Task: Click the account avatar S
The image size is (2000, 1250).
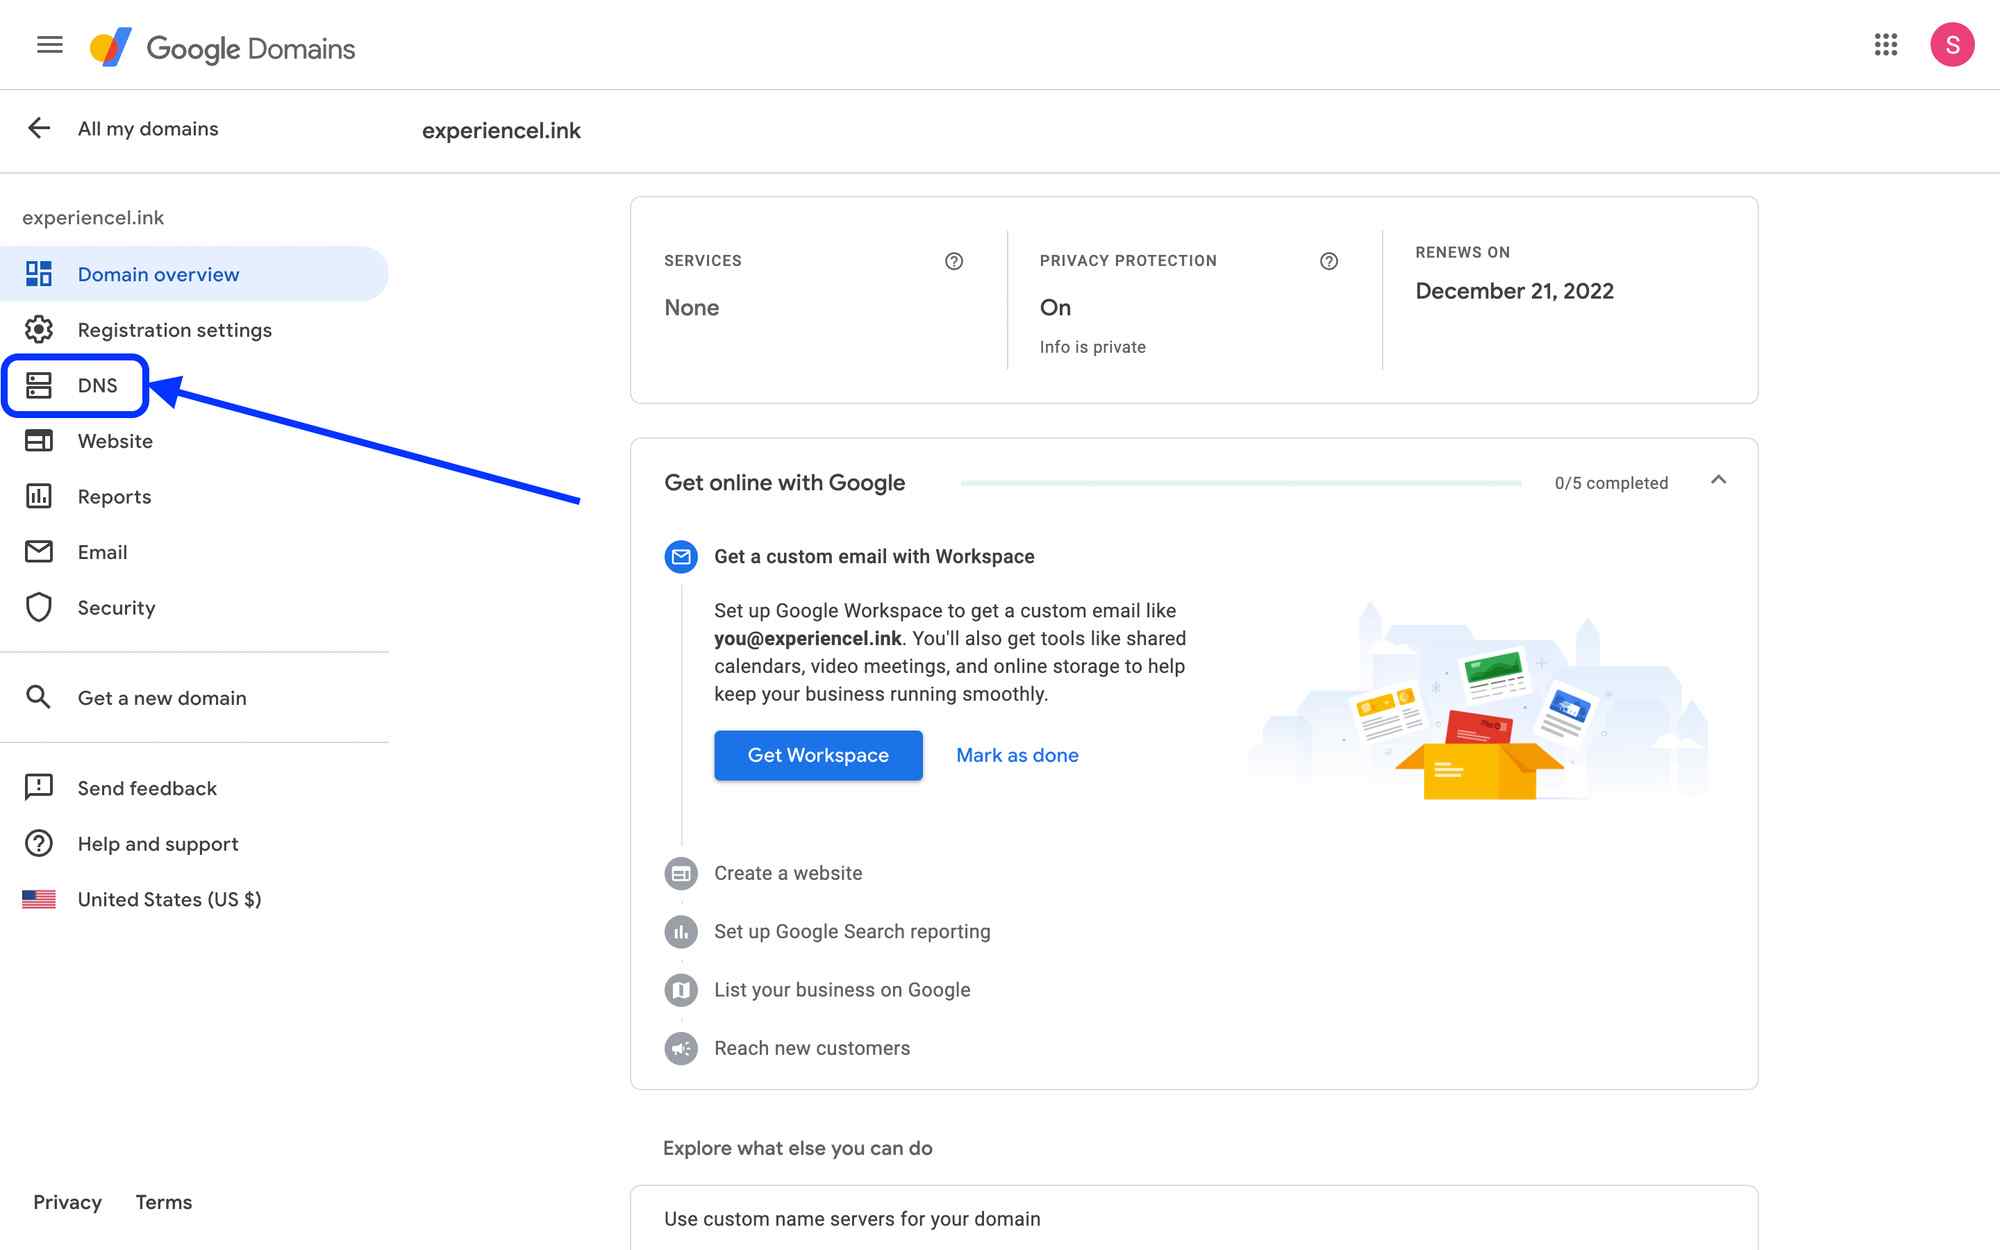Action: click(1951, 45)
